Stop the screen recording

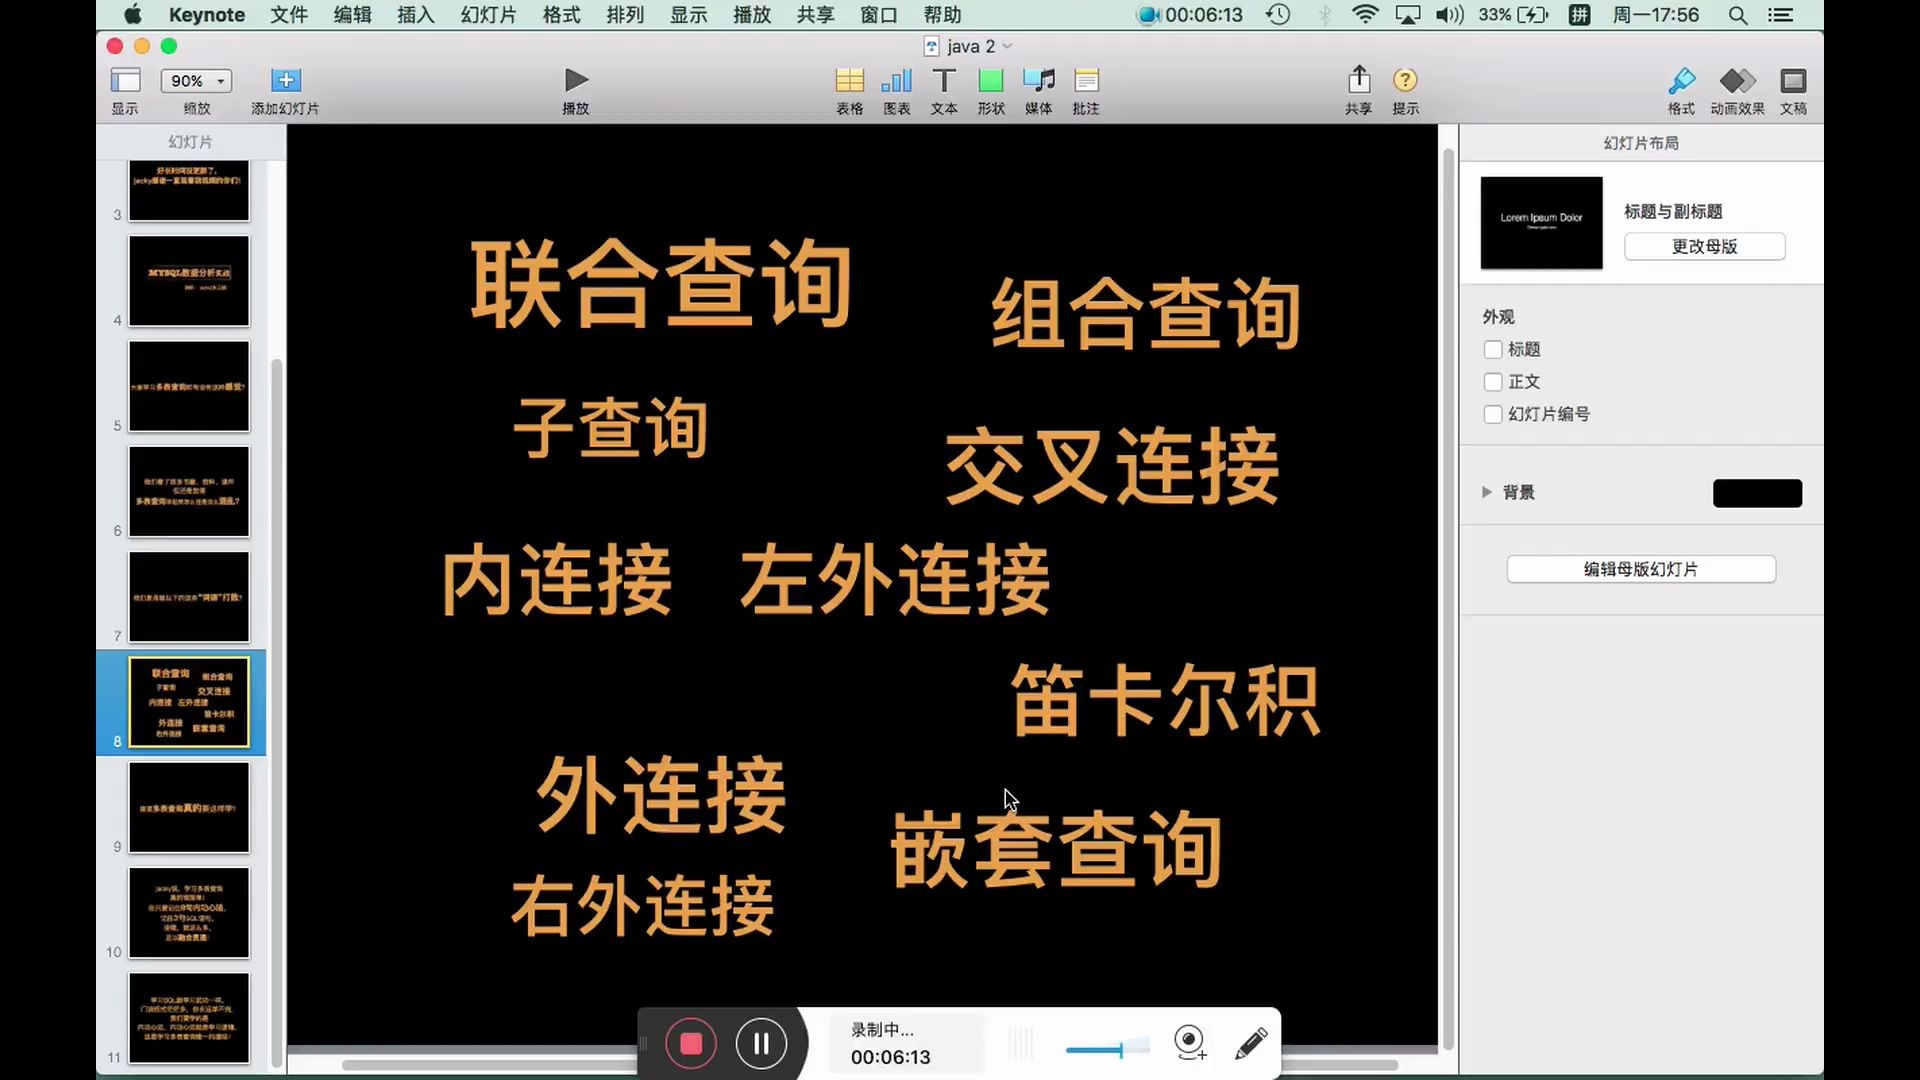[691, 1044]
